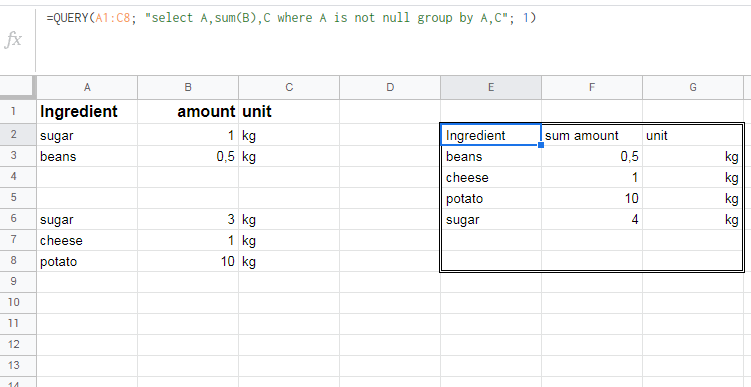Click '4' sum cell in column F
The image size is (751, 387).
point(592,219)
